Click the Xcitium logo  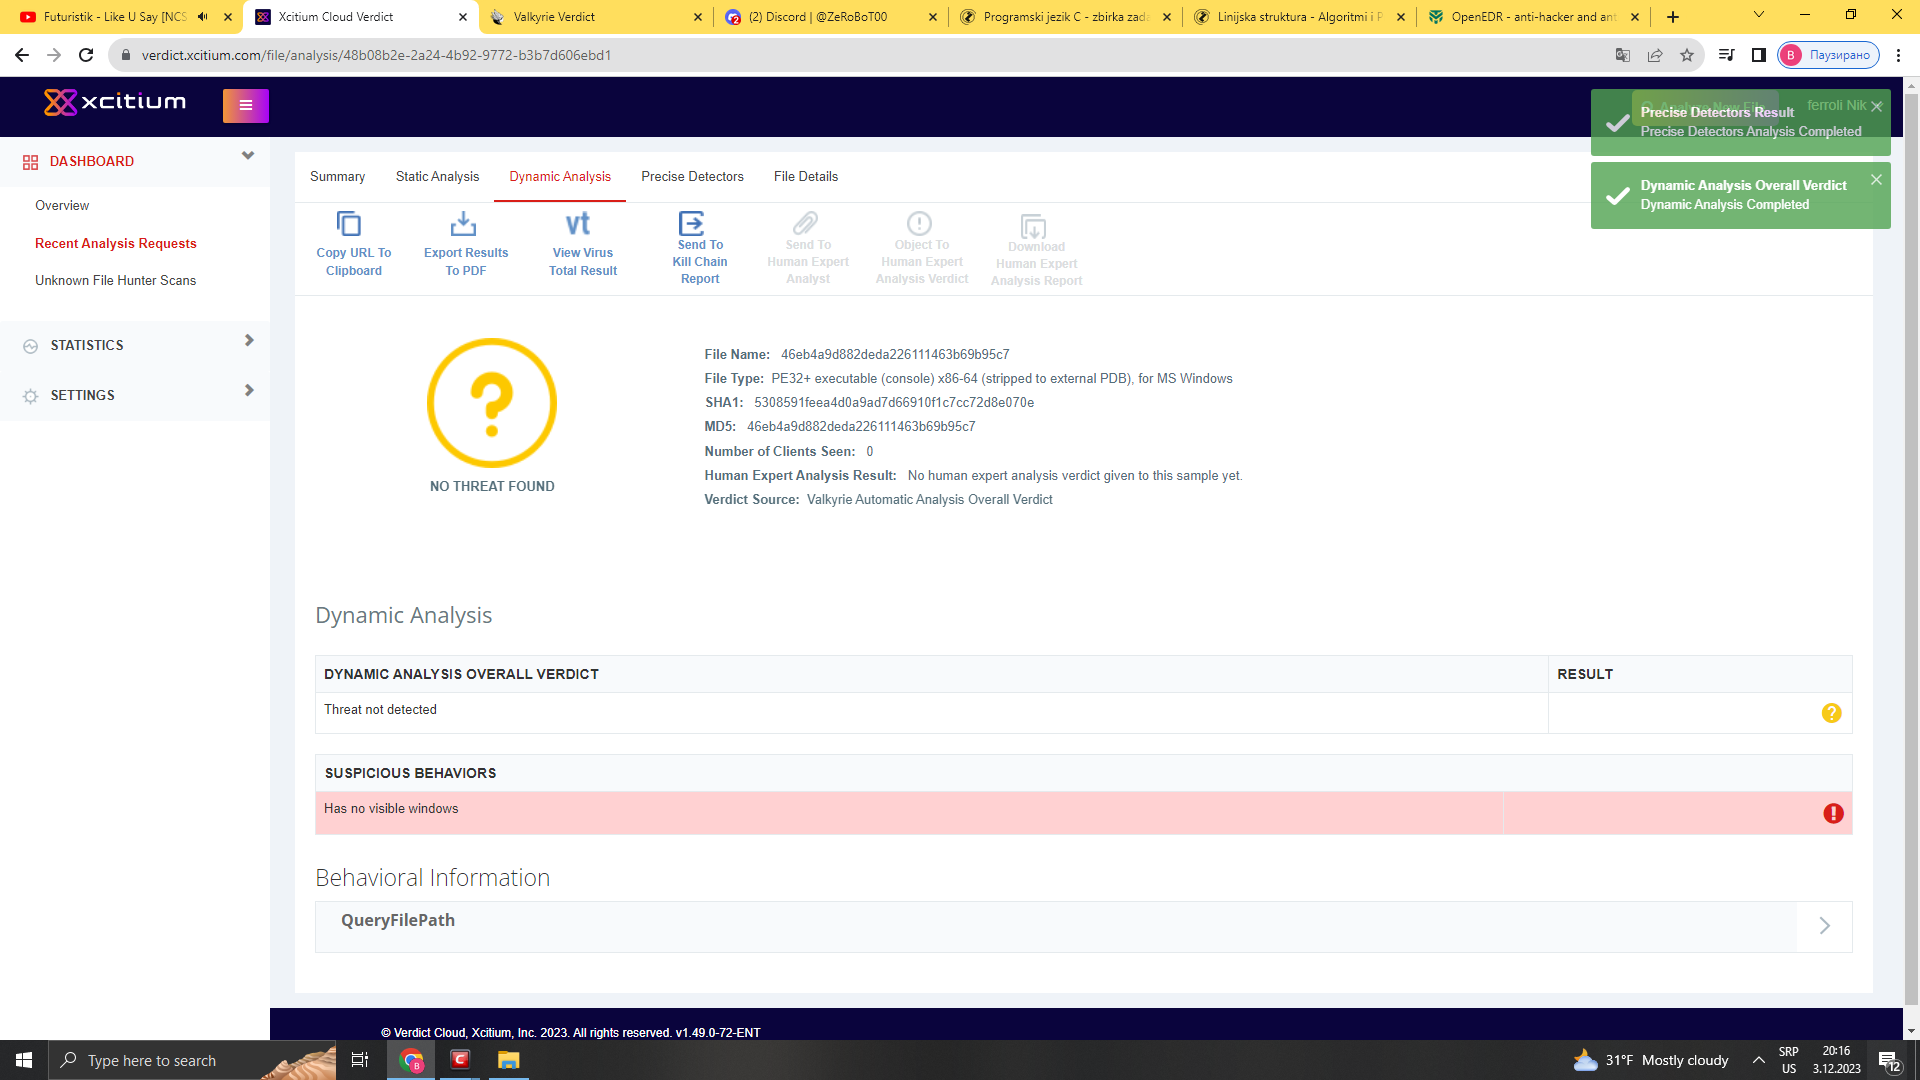[115, 102]
